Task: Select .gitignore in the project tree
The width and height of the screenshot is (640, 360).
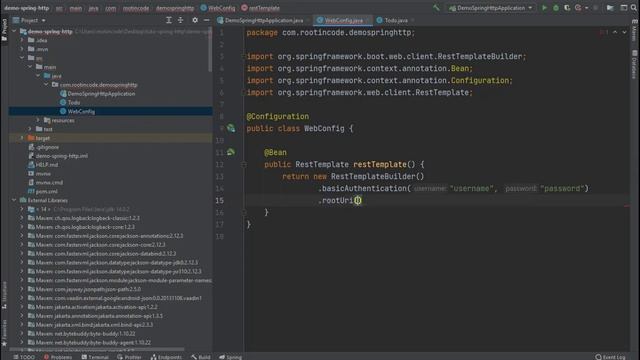Action: 47,147
